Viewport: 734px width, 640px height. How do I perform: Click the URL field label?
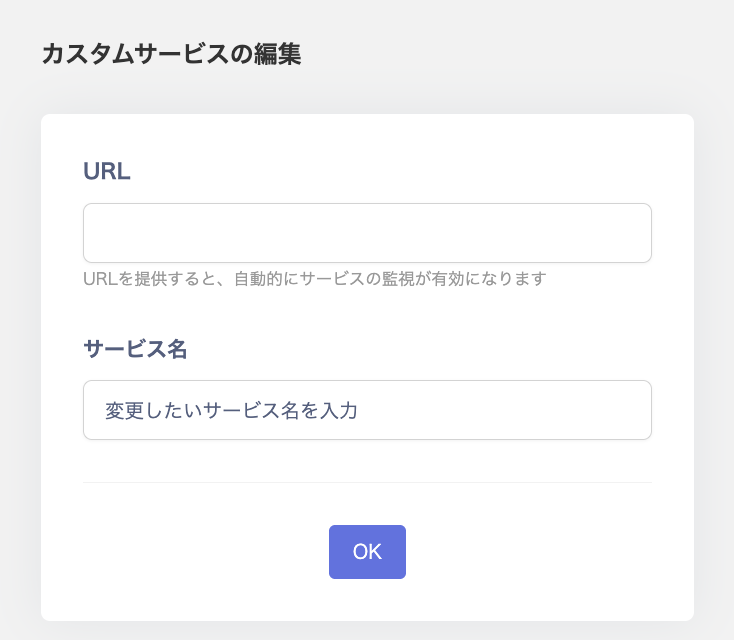click(107, 171)
